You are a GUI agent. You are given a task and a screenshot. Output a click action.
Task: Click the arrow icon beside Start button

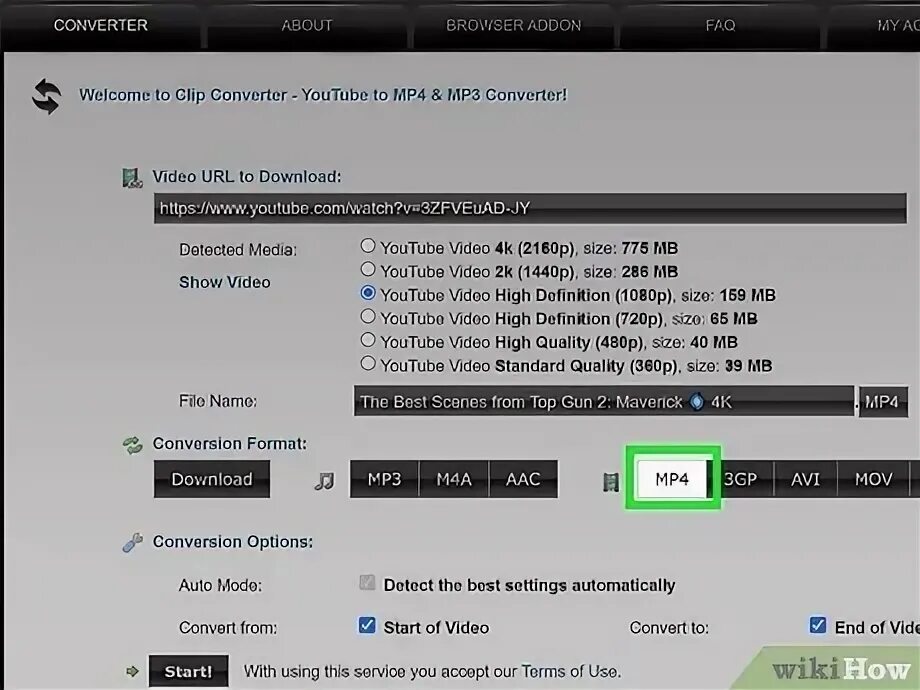click(x=133, y=671)
